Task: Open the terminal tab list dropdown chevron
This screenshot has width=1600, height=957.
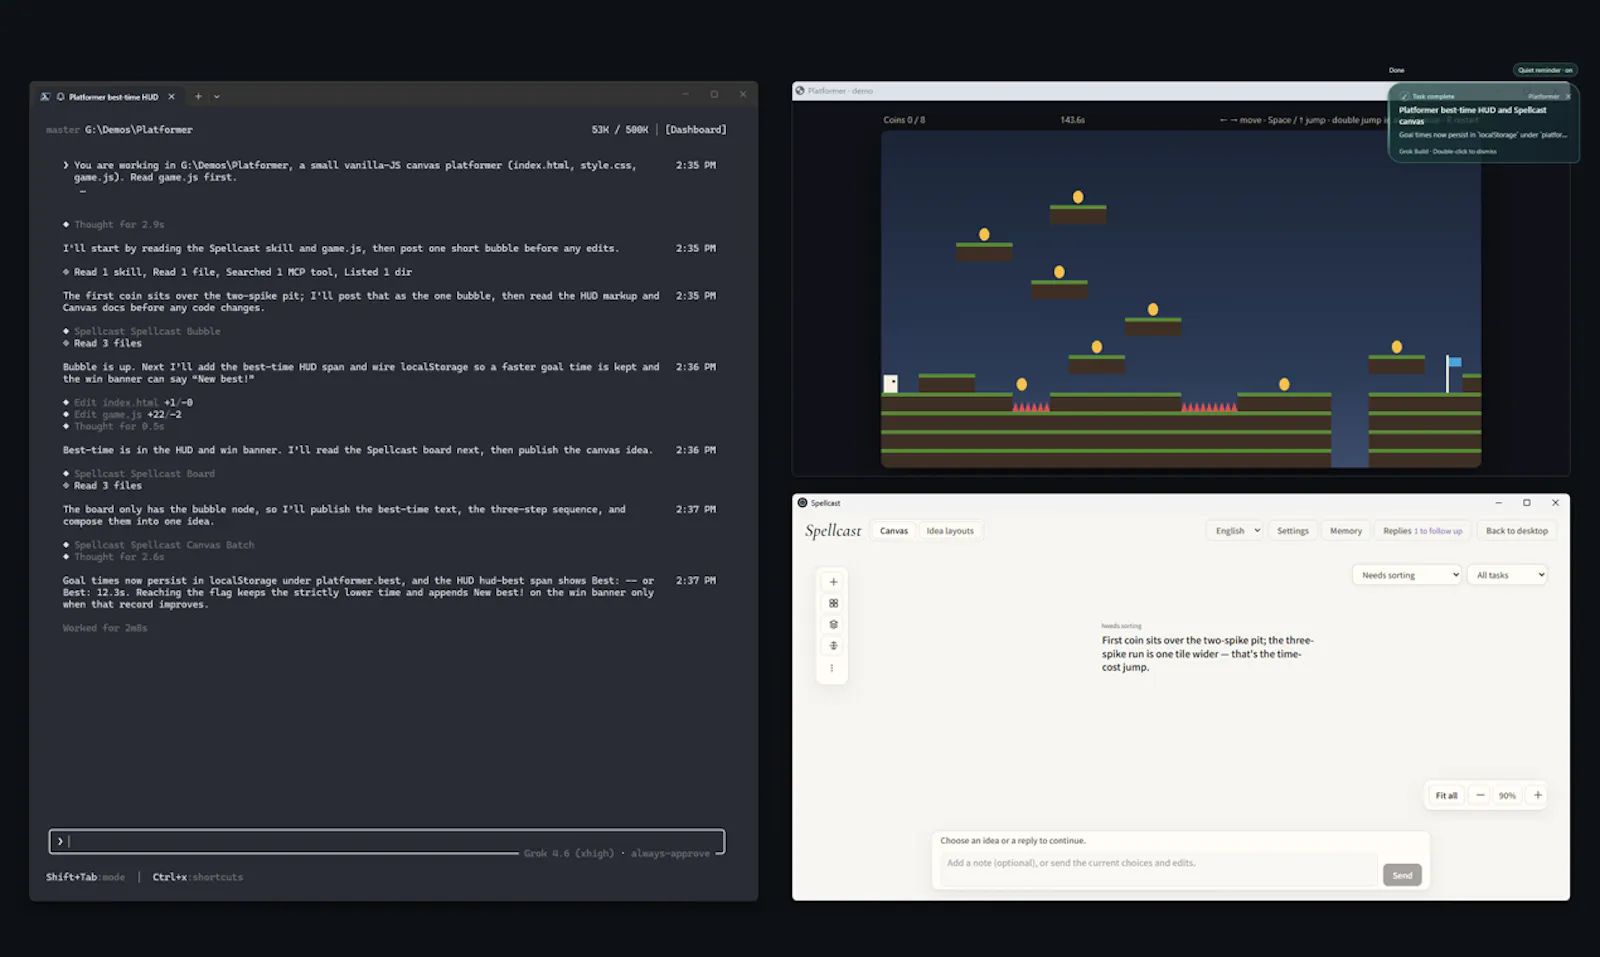Action: pyautogui.click(x=217, y=97)
